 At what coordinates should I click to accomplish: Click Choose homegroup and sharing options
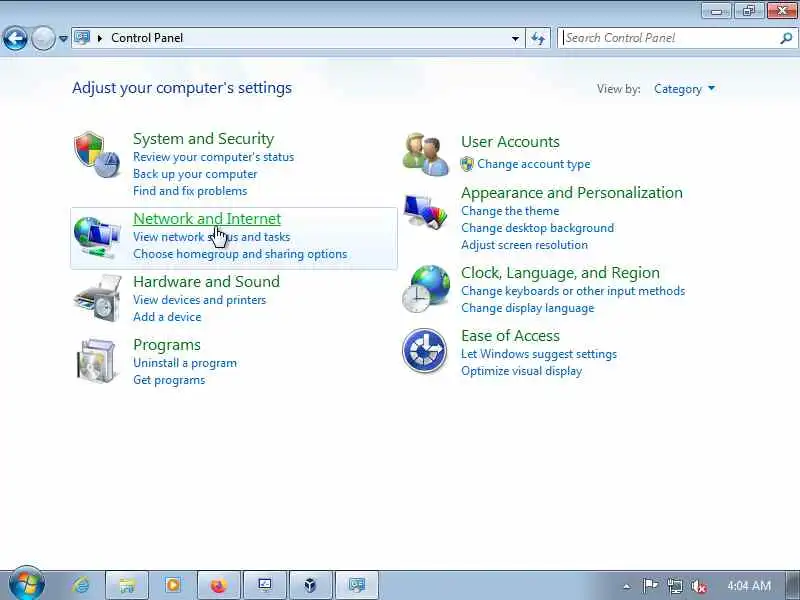coord(240,254)
